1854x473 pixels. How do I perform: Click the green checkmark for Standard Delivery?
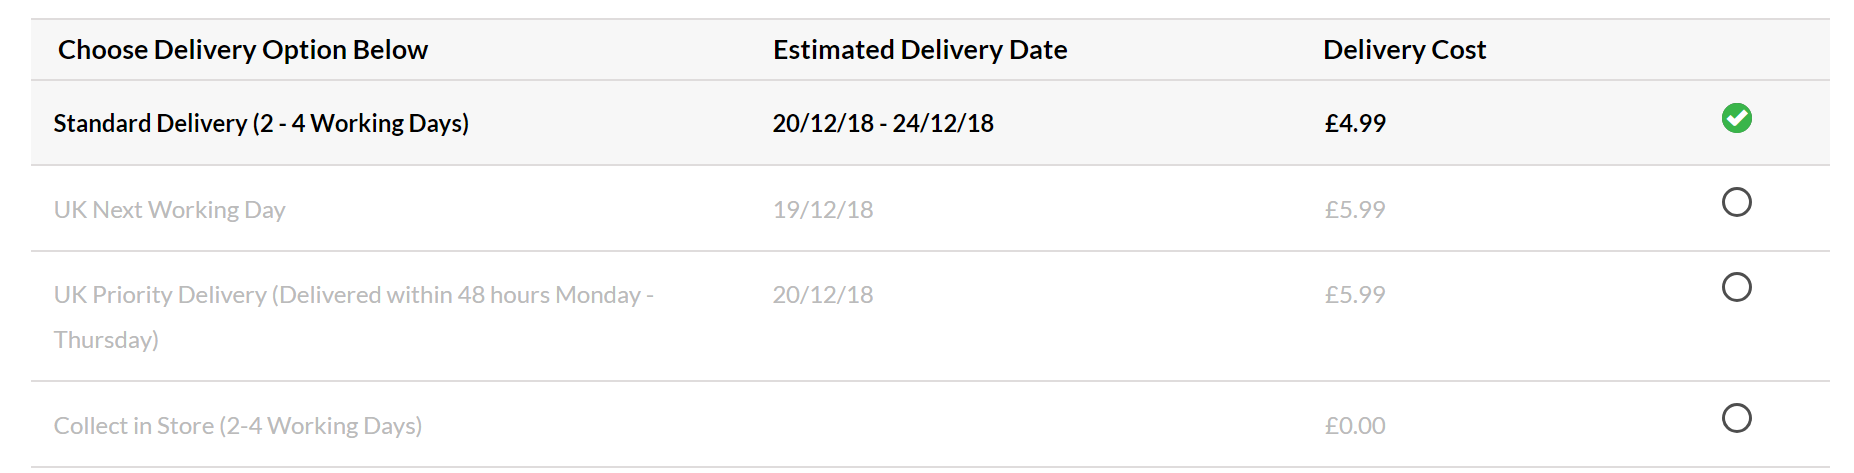point(1736,118)
